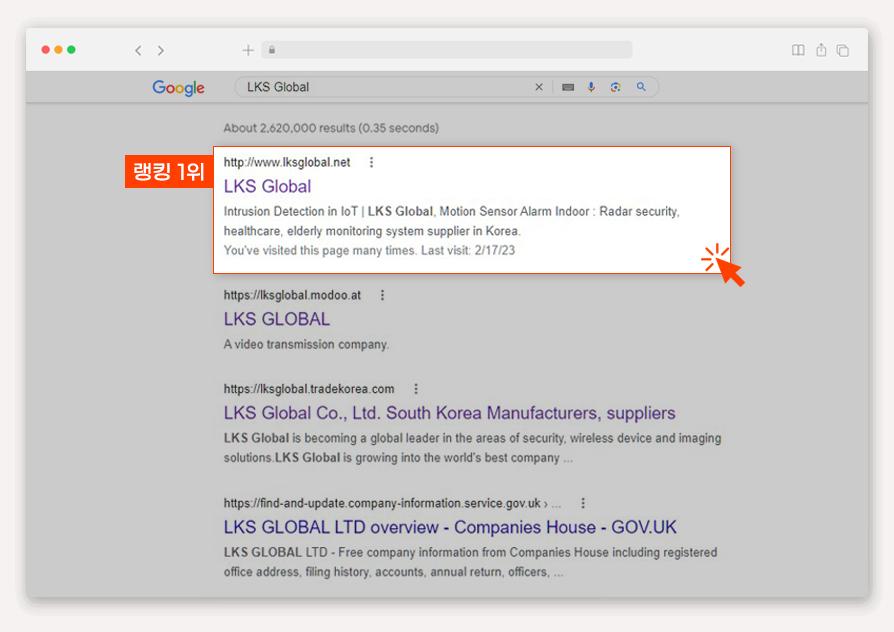Click the 'A video transmission company.' snippet
This screenshot has width=894, height=632.
click(306, 345)
